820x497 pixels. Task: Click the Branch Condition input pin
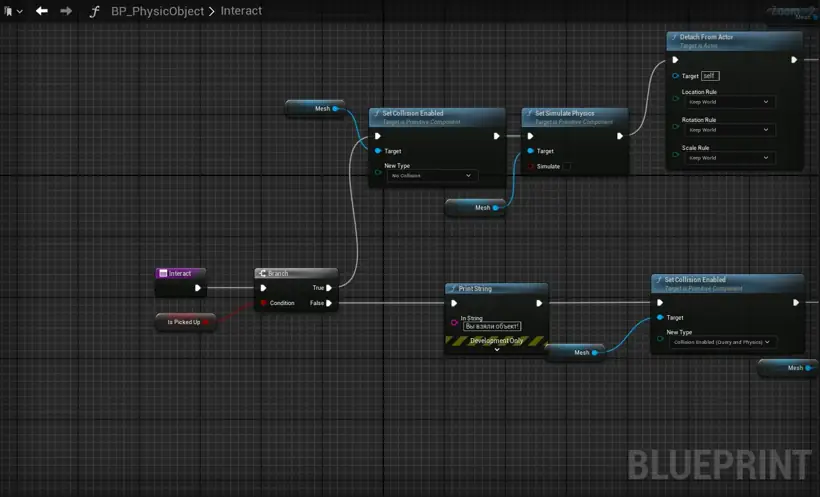pos(264,303)
